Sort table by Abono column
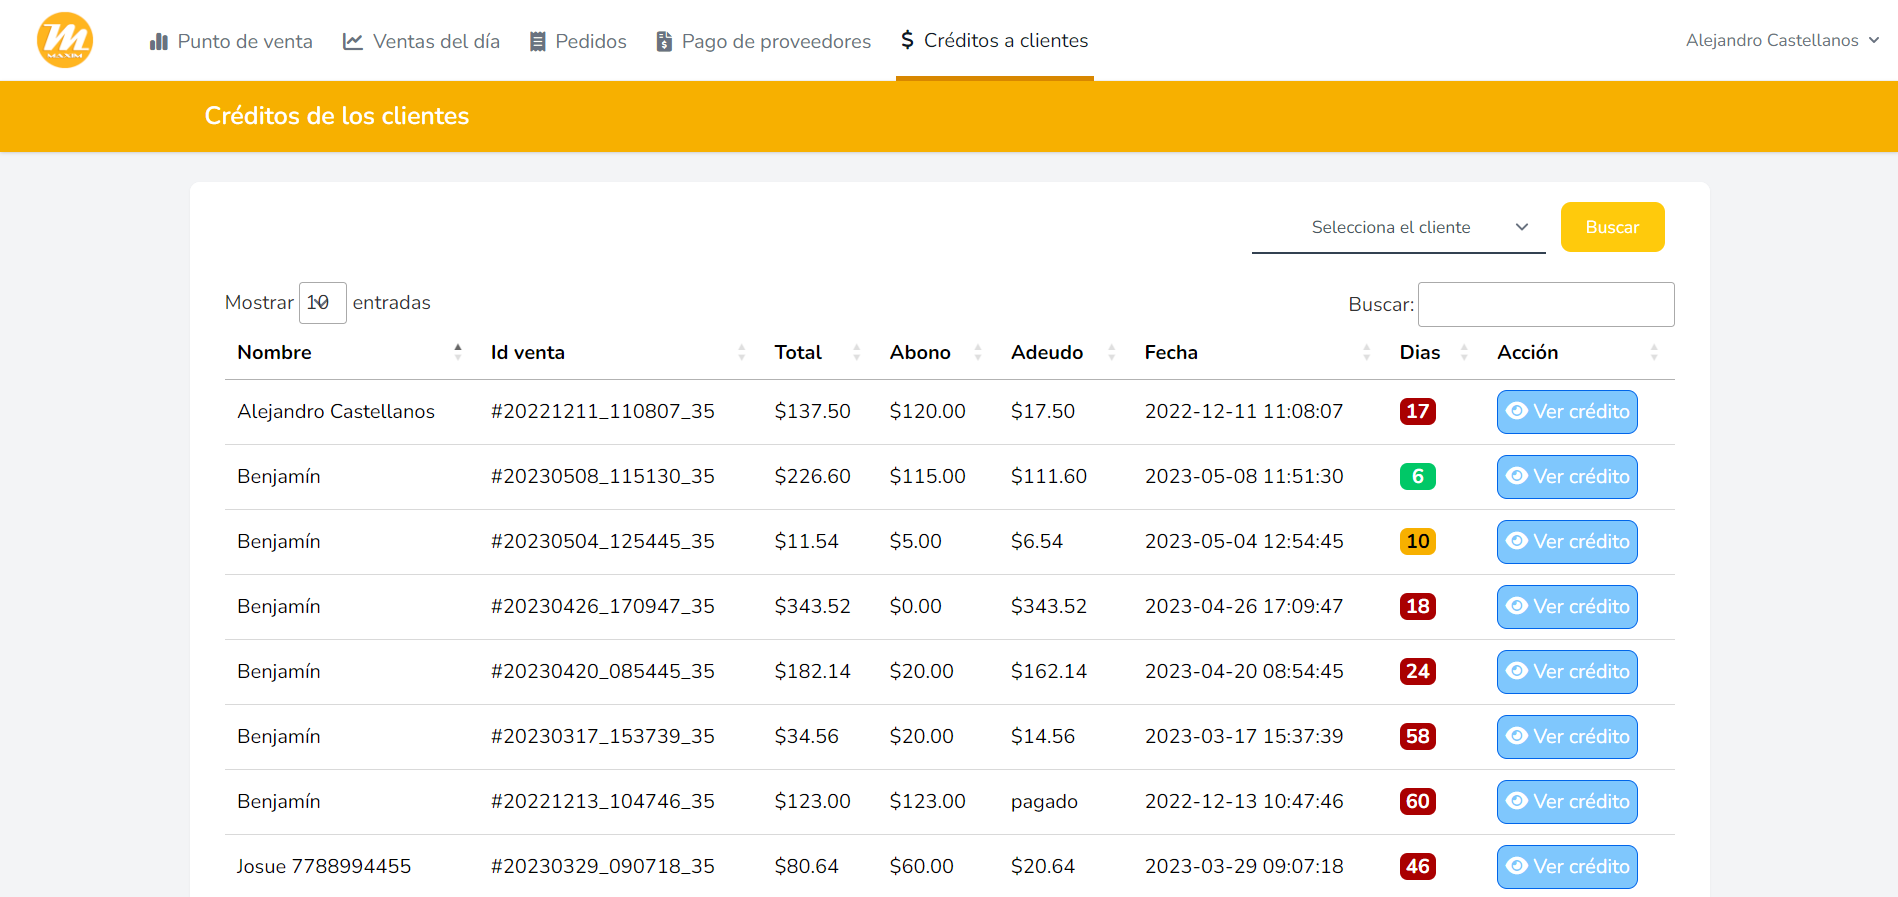 pyautogui.click(x=937, y=352)
